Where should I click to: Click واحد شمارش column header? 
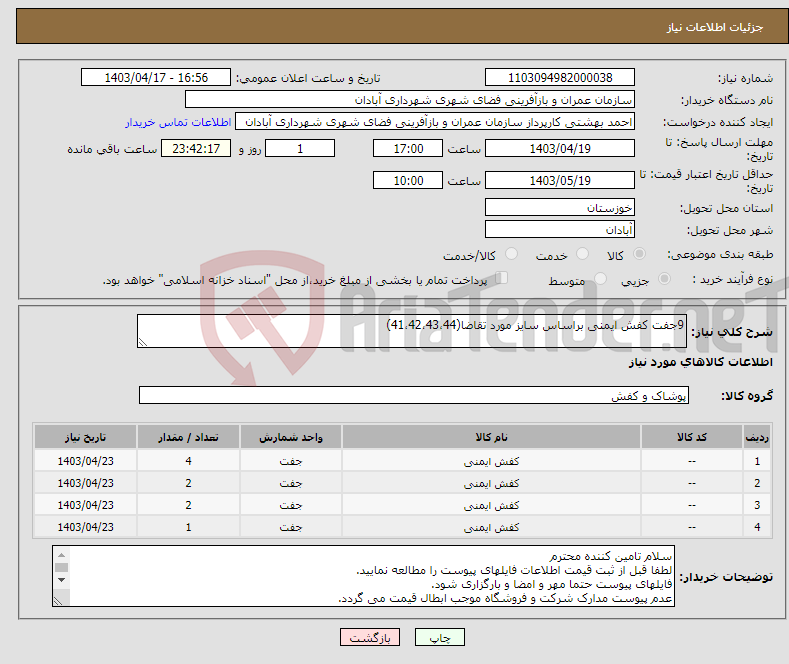click(x=290, y=437)
